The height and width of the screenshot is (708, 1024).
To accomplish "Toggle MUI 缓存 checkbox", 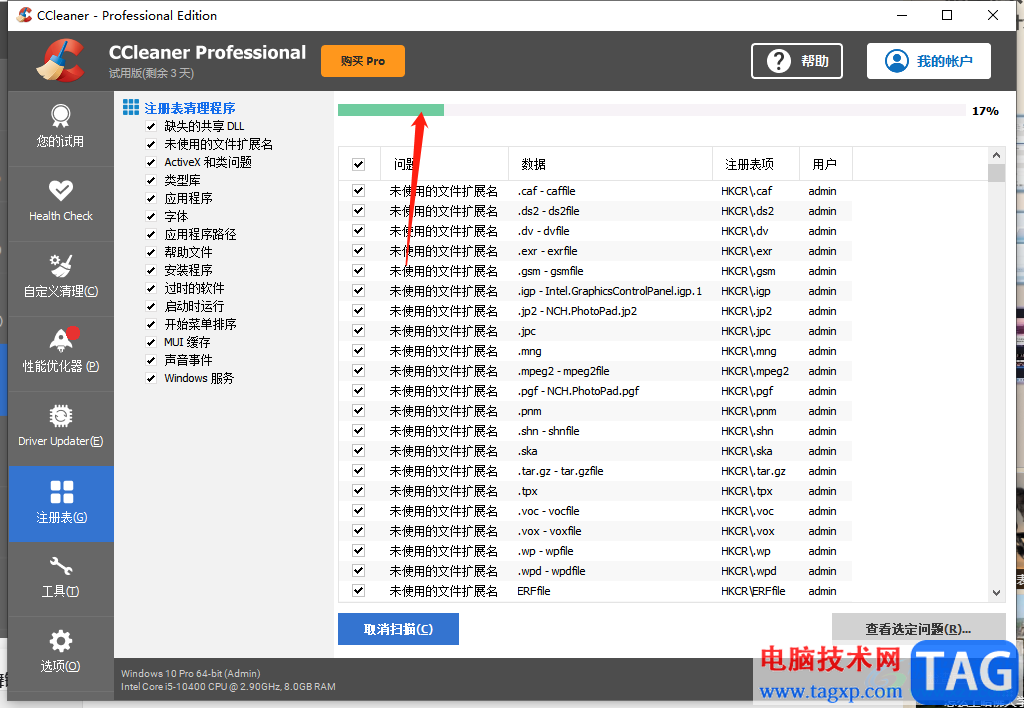I will (x=151, y=342).
